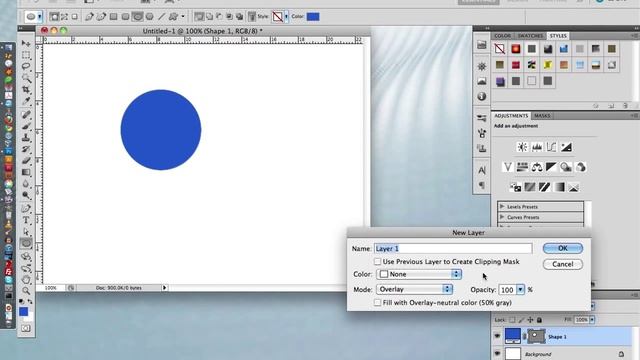Add a Curves adjustment
Screen dimensions: 640x360
click(x=551, y=147)
